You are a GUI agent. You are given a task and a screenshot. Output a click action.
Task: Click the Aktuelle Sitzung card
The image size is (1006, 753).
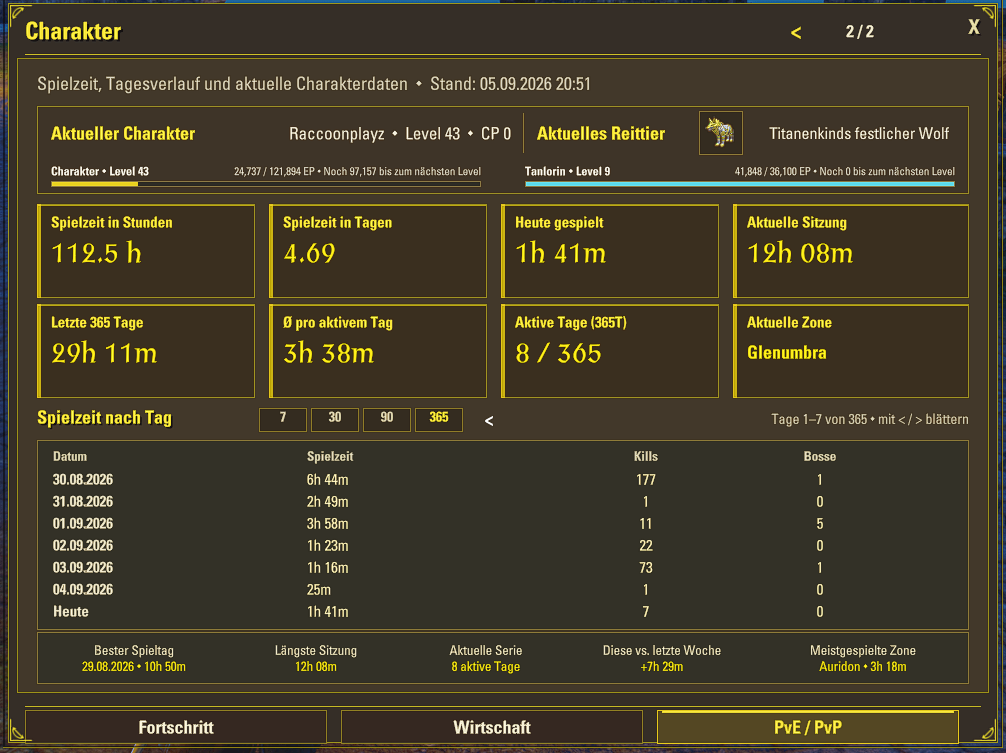(851, 251)
